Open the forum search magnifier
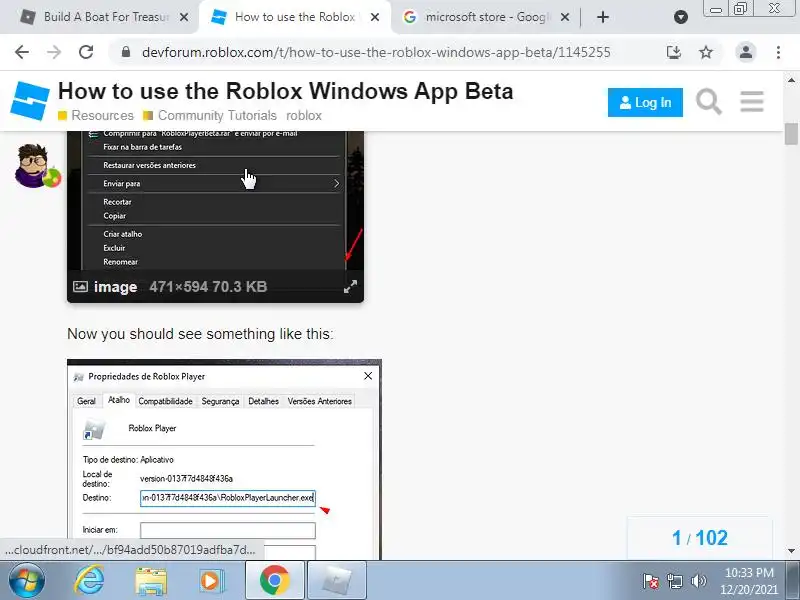Screen dimensions: 800x600 click(709, 102)
